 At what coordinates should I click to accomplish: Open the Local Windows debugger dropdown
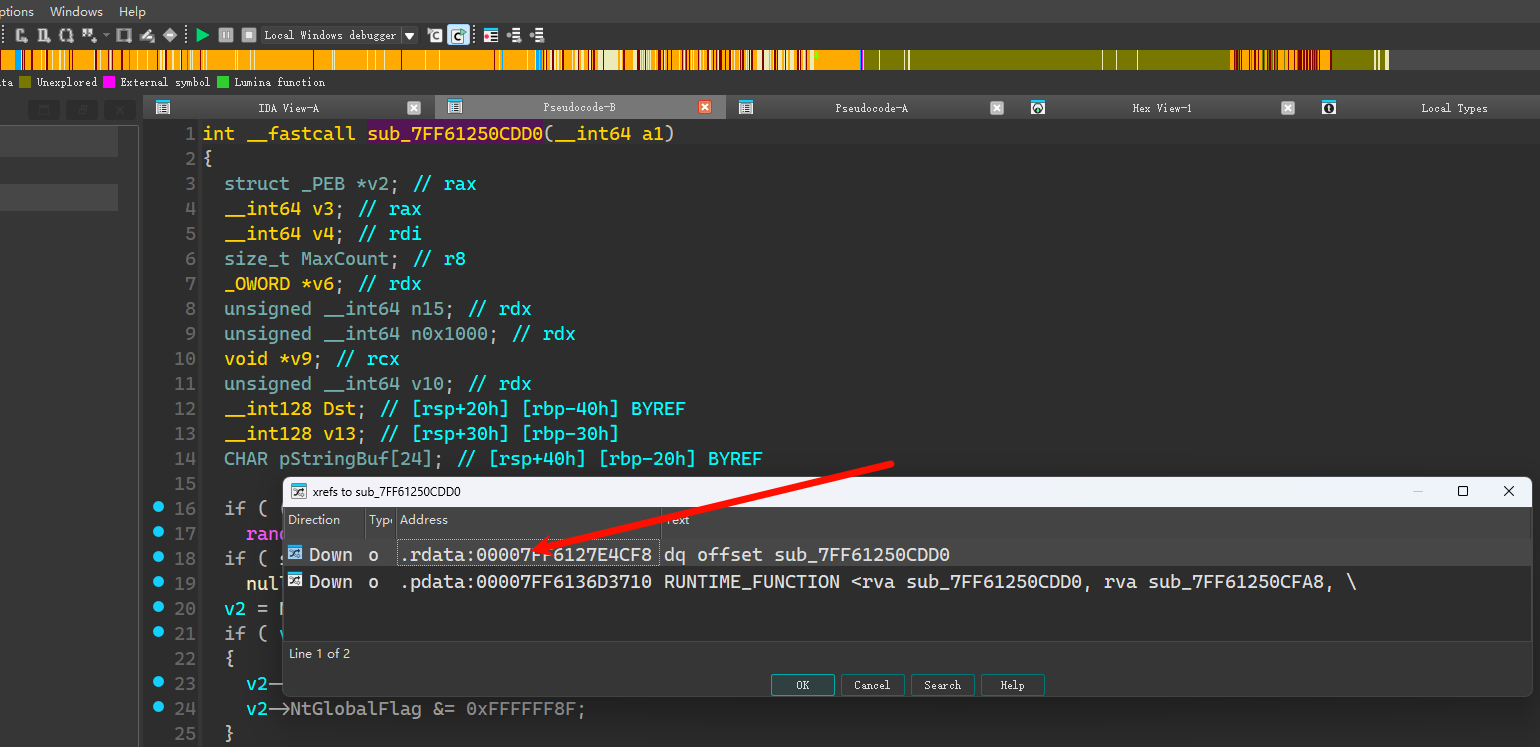[x=410, y=35]
